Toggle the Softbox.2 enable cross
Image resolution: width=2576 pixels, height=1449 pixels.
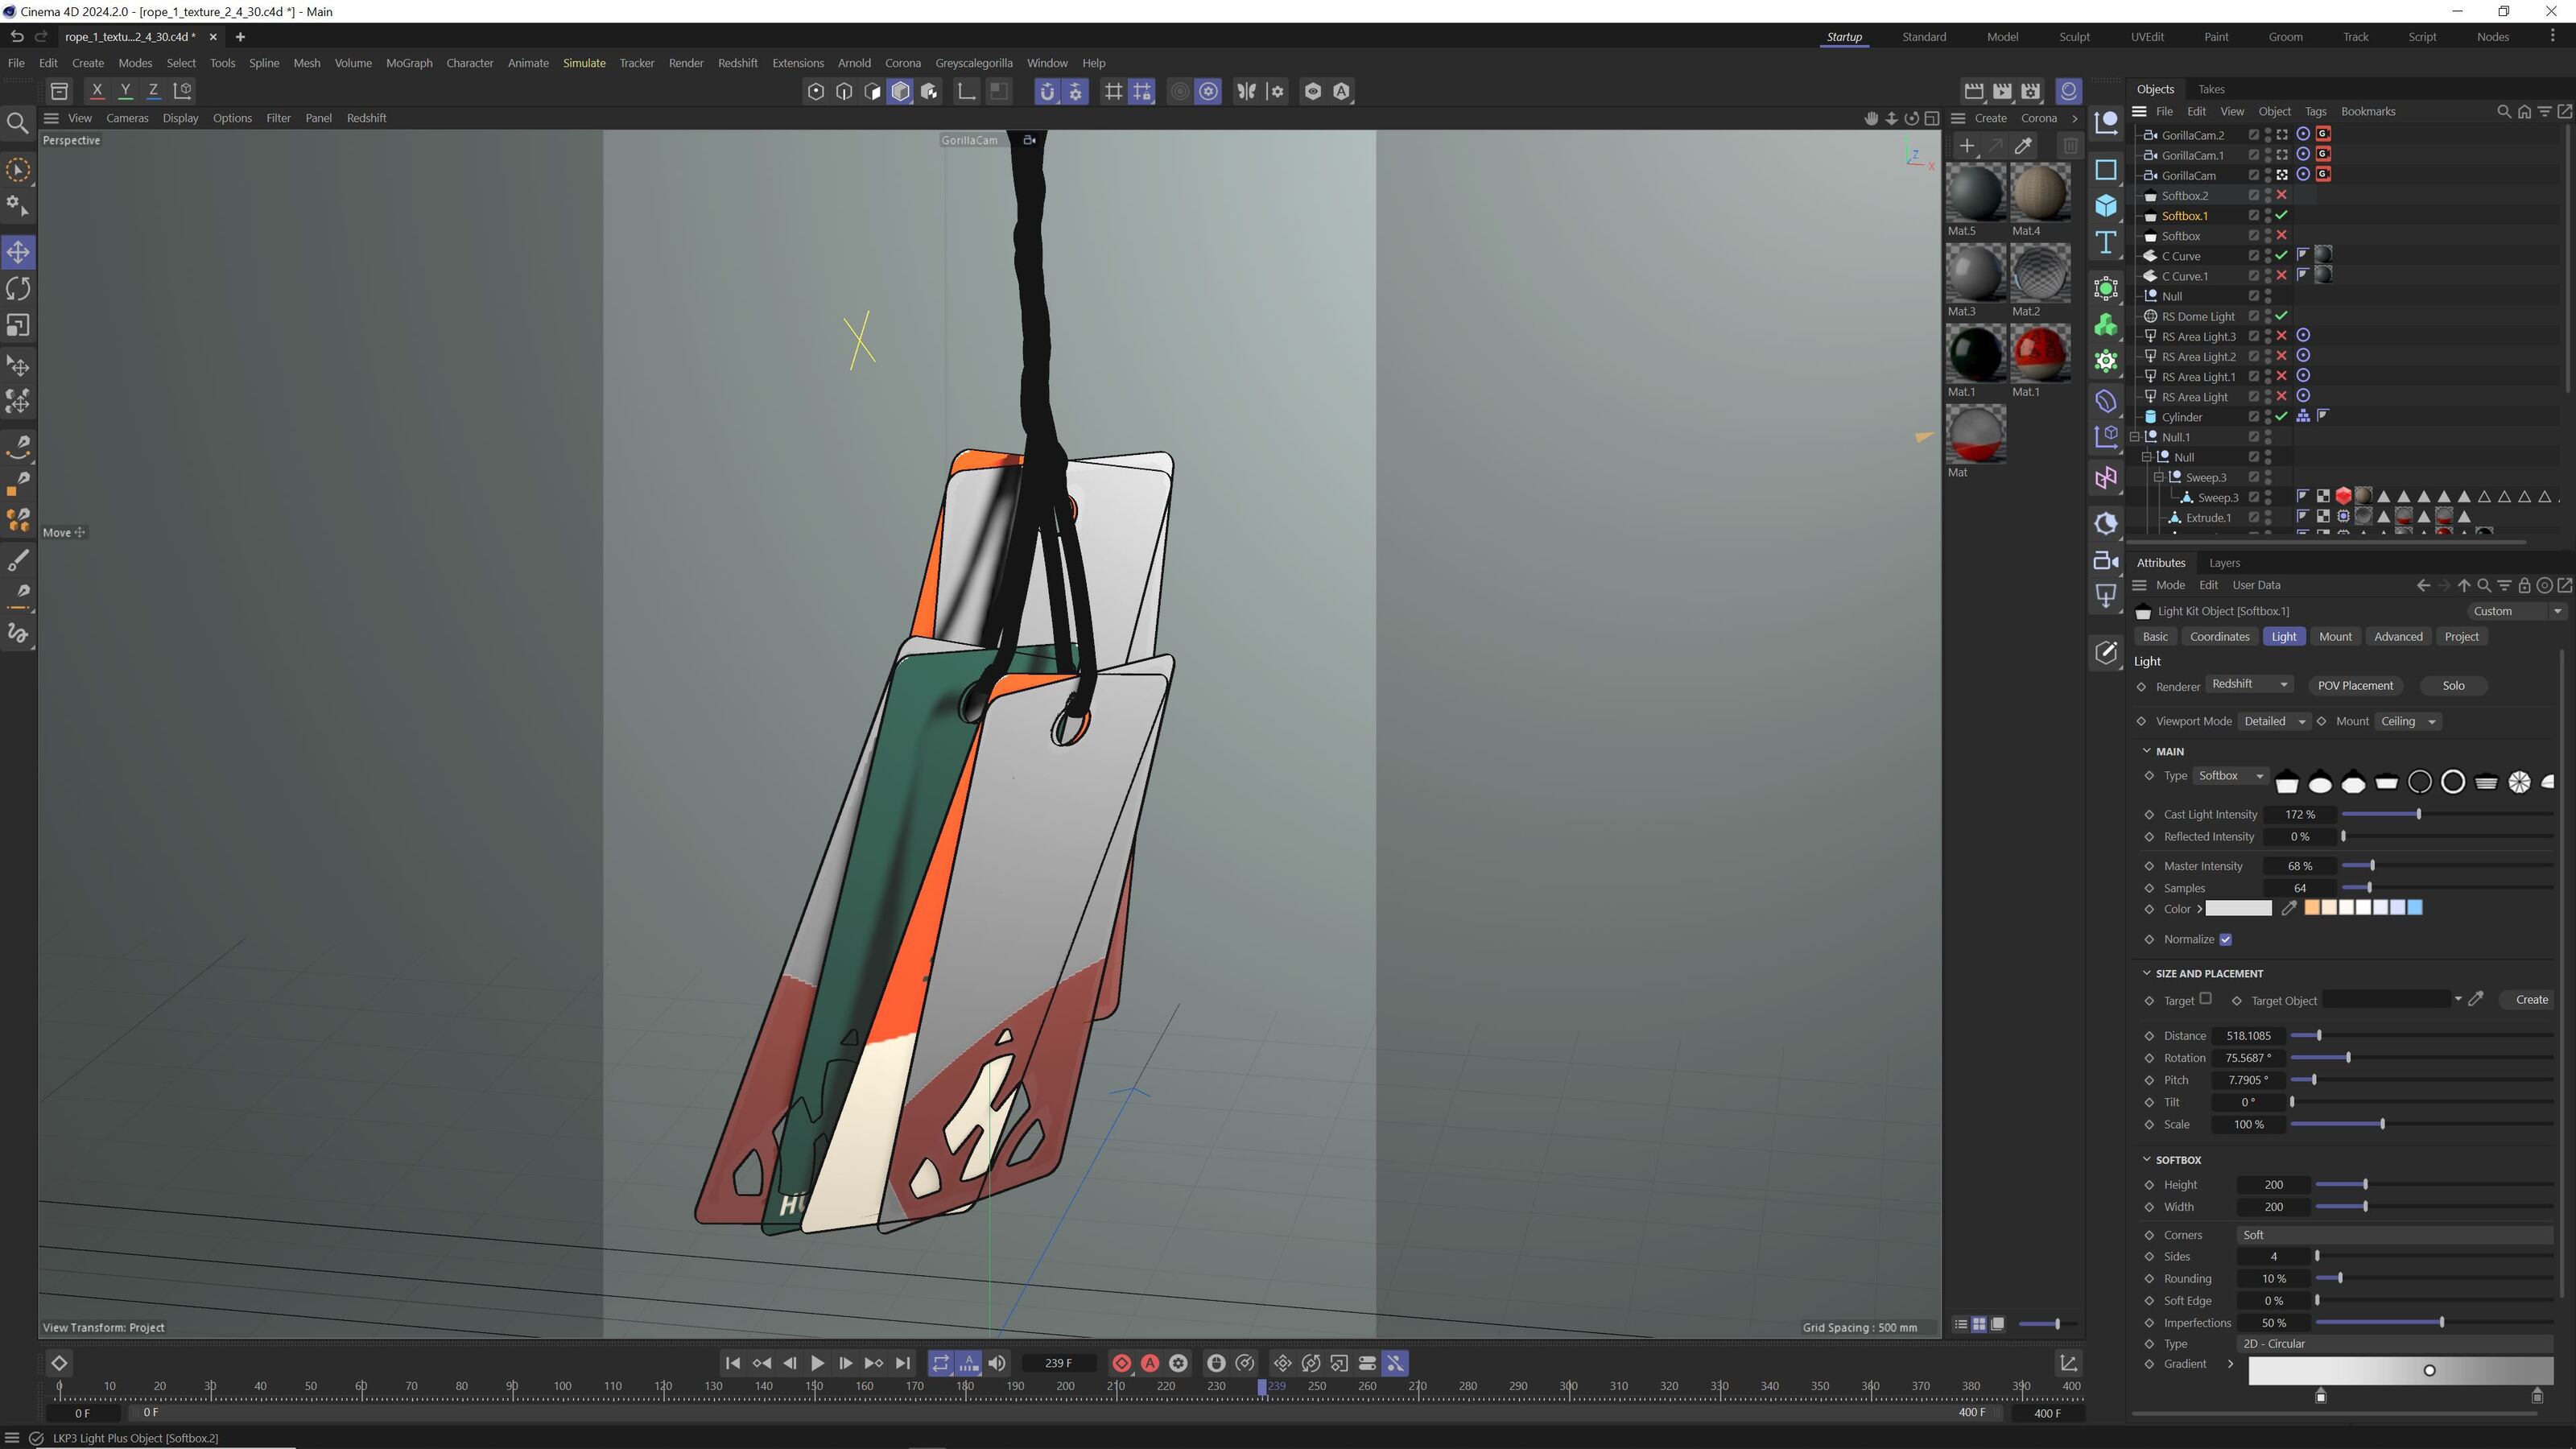tap(2282, 195)
